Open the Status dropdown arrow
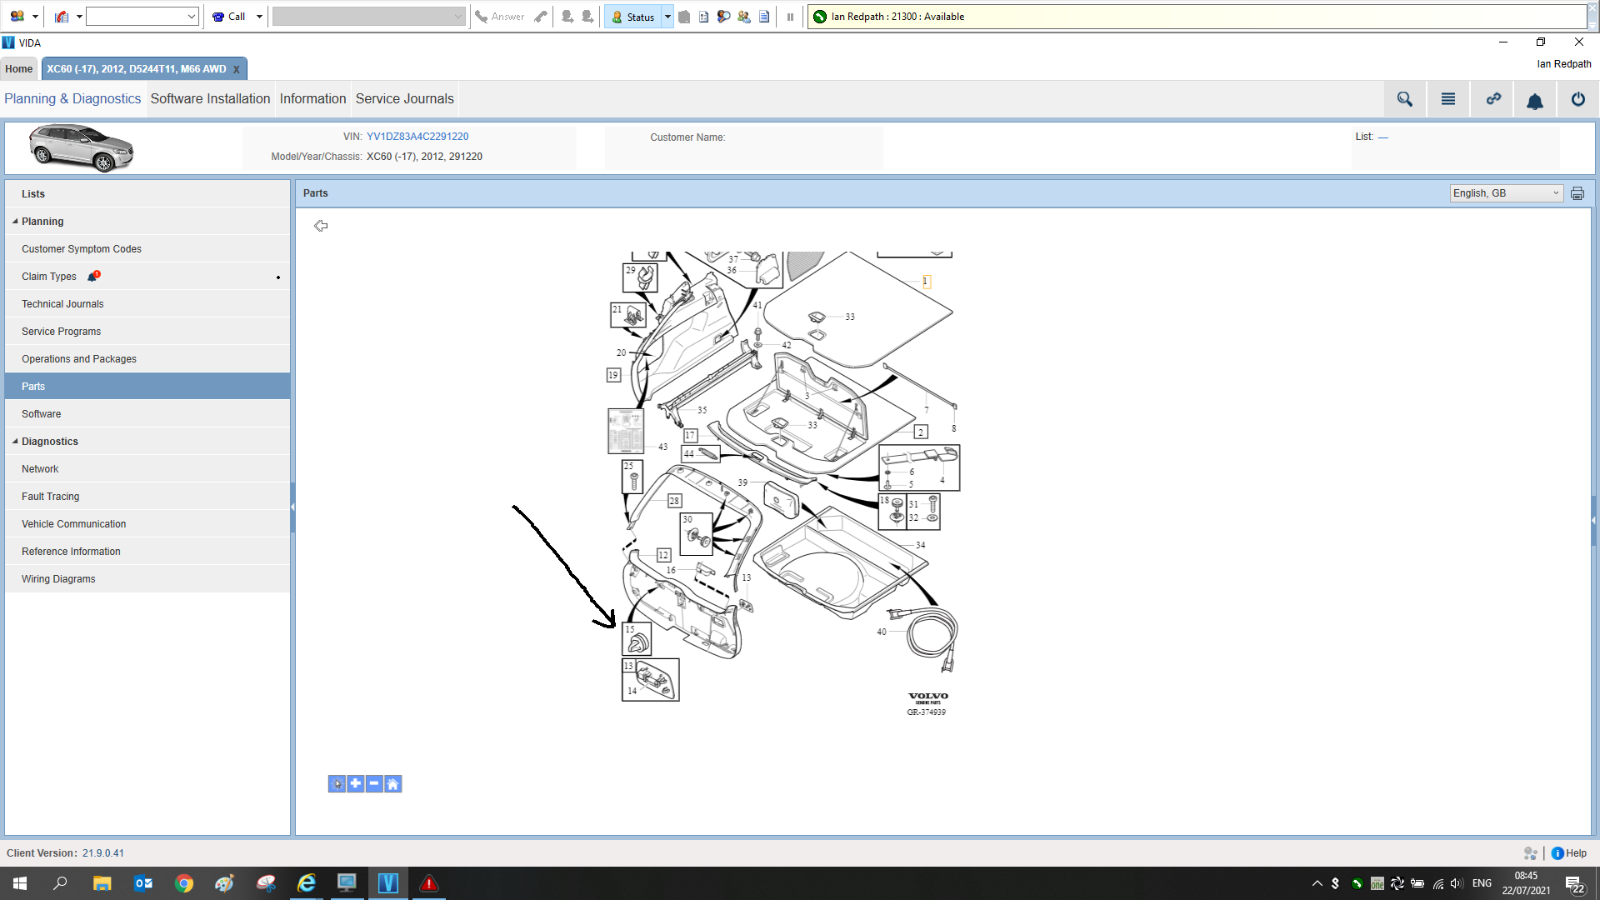Screen dimensions: 1600x900 (x=668, y=17)
